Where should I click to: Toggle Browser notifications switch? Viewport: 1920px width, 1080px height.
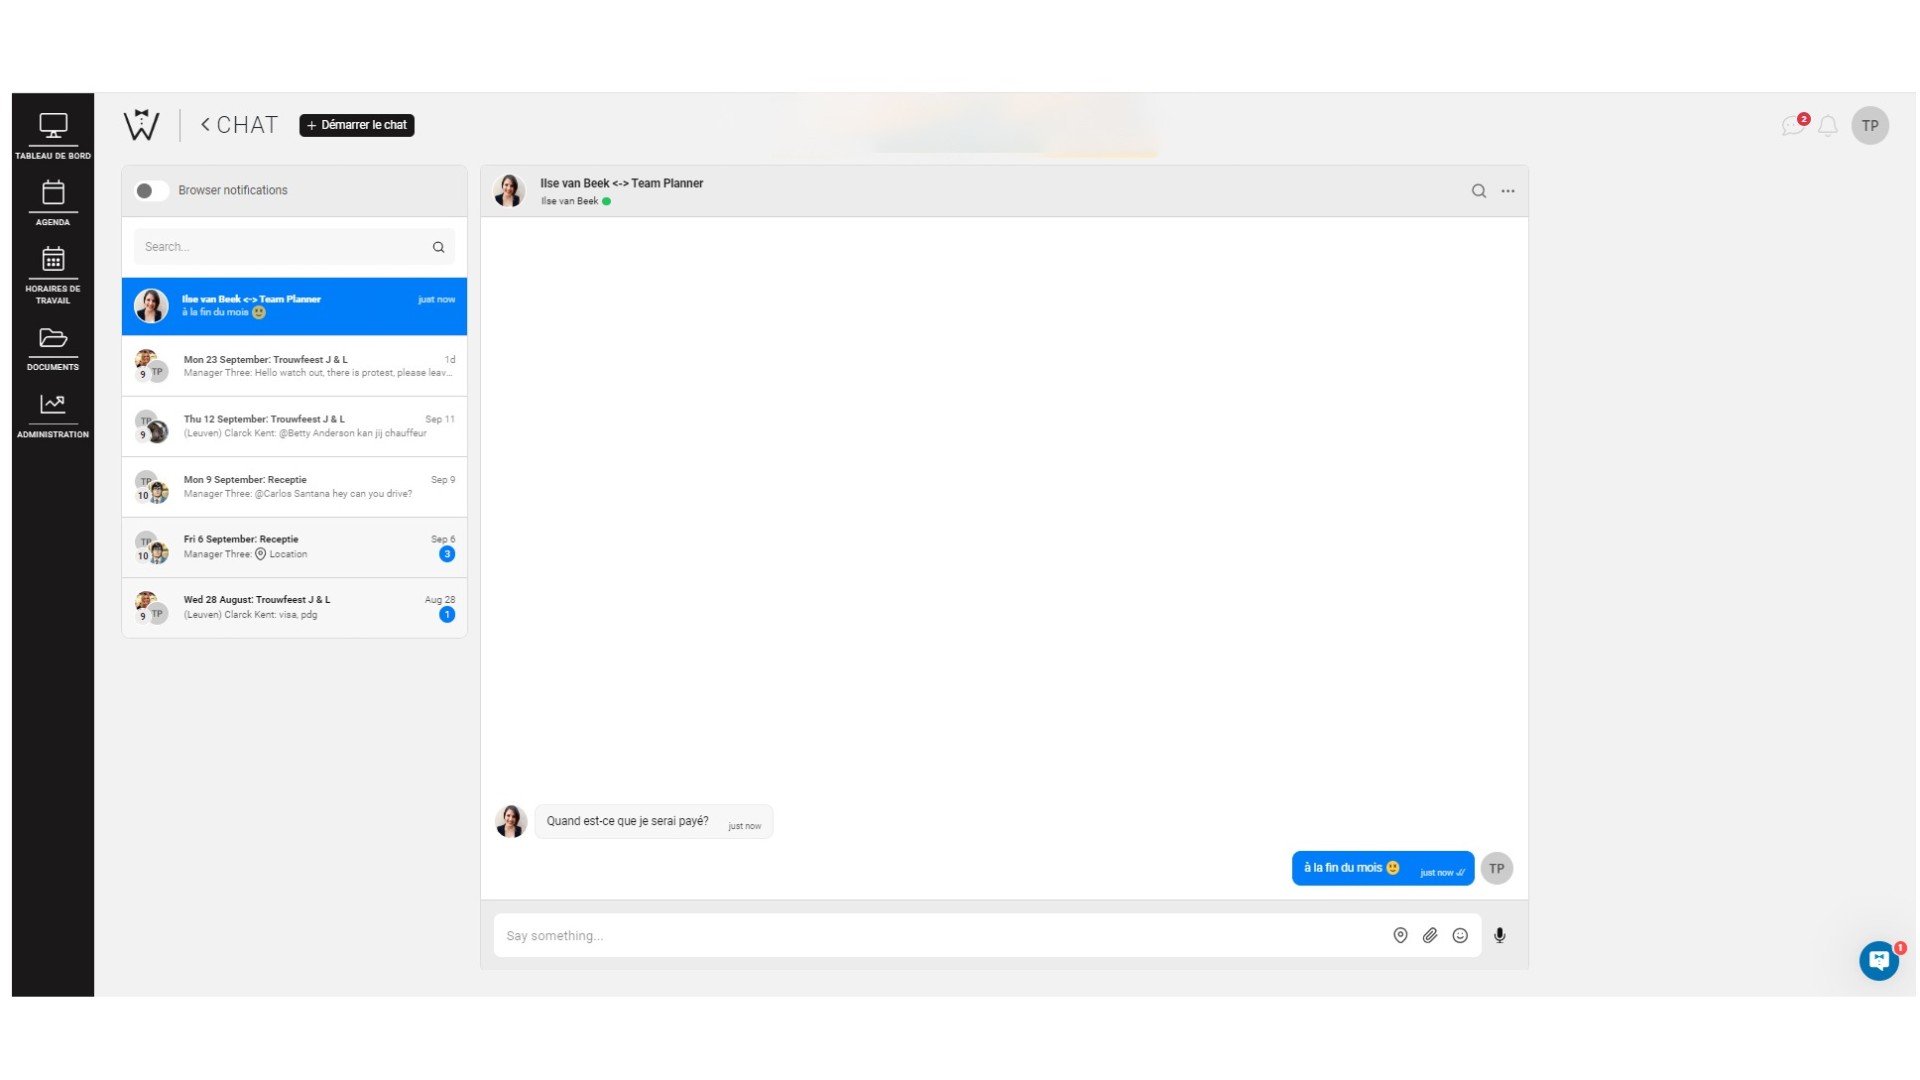point(151,191)
